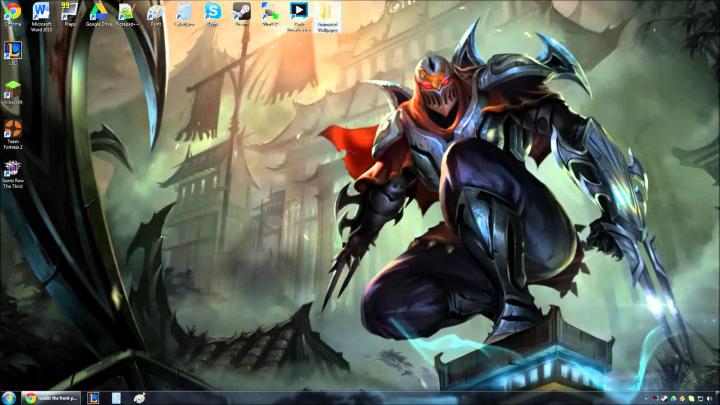Select the desktop shortcut with play-arrow icon
The width and height of the screenshot is (720, 405).
(x=299, y=17)
